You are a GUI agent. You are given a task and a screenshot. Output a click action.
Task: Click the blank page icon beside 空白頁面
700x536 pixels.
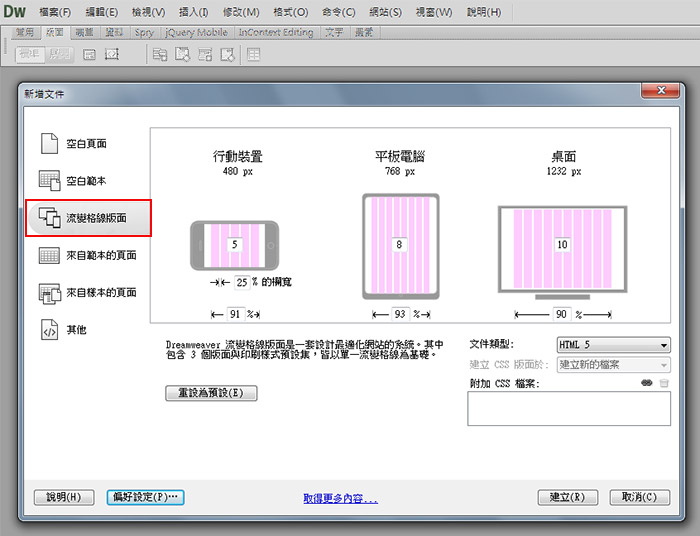[x=49, y=143]
